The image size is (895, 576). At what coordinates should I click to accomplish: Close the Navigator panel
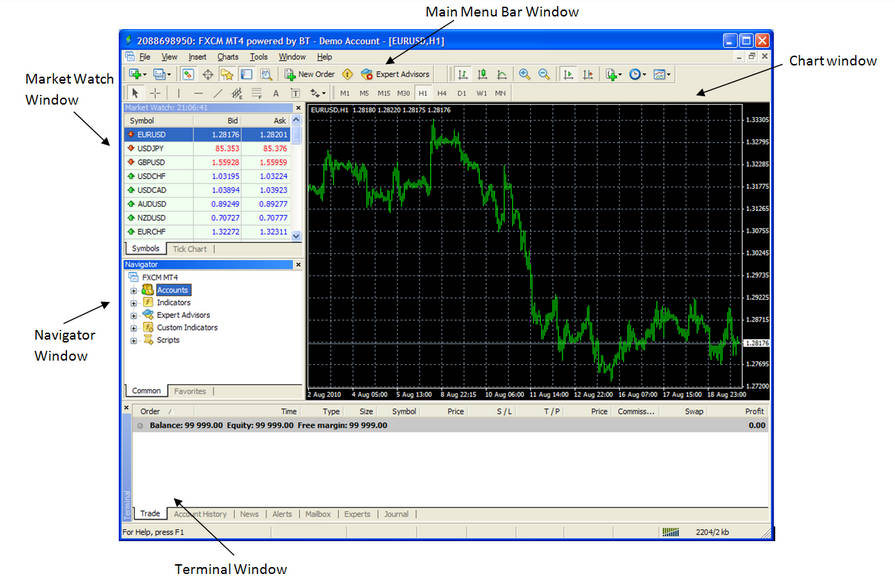pyautogui.click(x=298, y=265)
